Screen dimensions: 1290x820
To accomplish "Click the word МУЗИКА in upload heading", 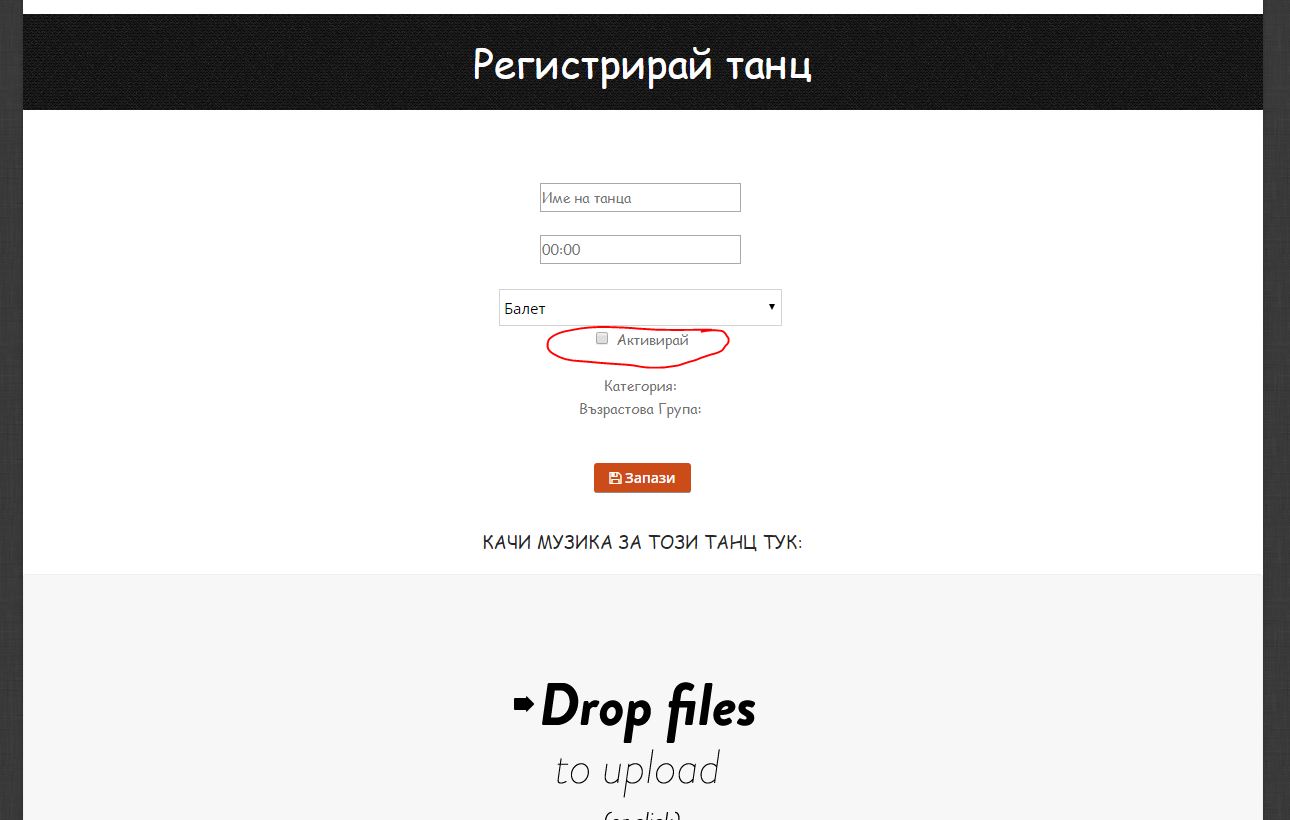I will 574,543.
